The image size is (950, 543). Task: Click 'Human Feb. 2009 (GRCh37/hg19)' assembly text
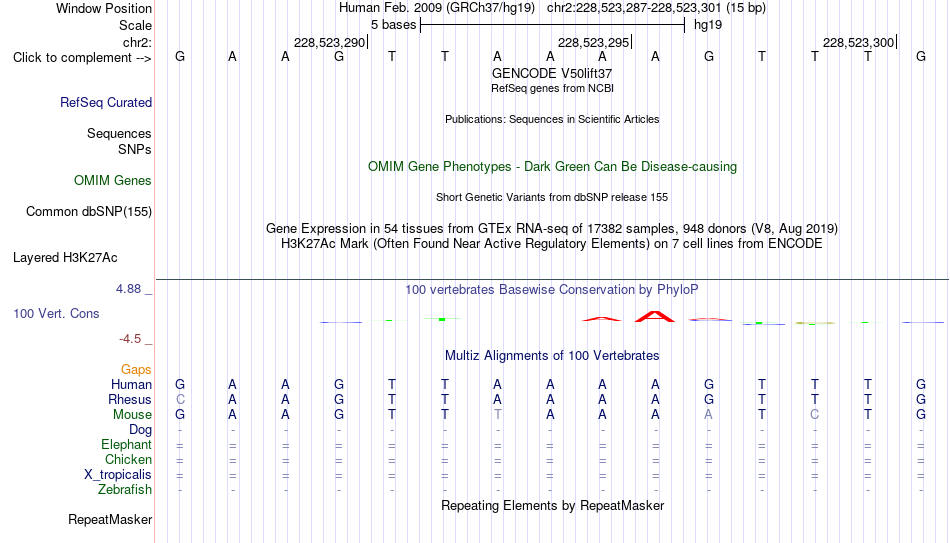click(437, 8)
